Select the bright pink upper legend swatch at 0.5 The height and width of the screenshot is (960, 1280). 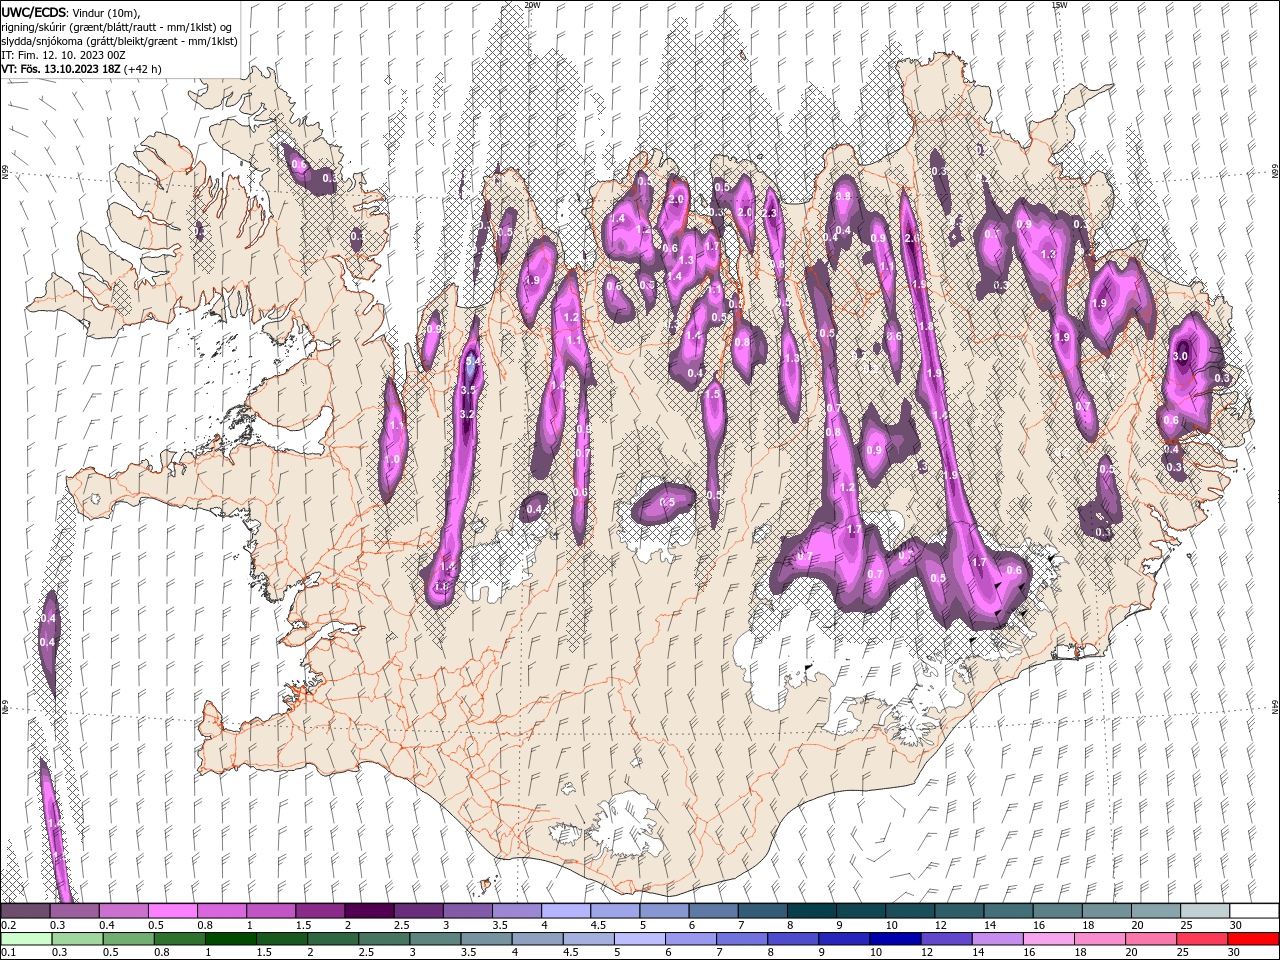click(x=173, y=911)
